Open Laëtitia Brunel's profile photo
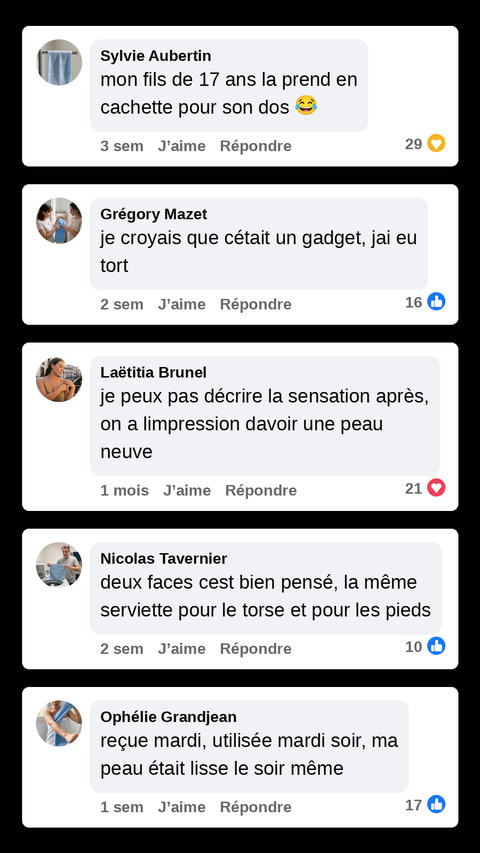480x853 pixels. 59,379
